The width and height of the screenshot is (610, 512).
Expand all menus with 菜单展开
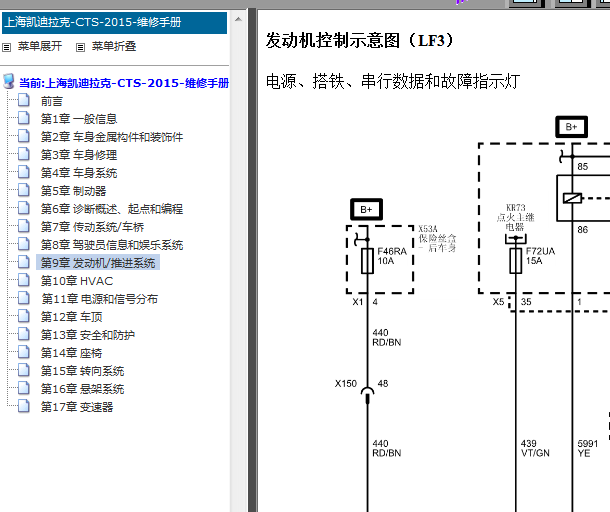(x=40, y=46)
